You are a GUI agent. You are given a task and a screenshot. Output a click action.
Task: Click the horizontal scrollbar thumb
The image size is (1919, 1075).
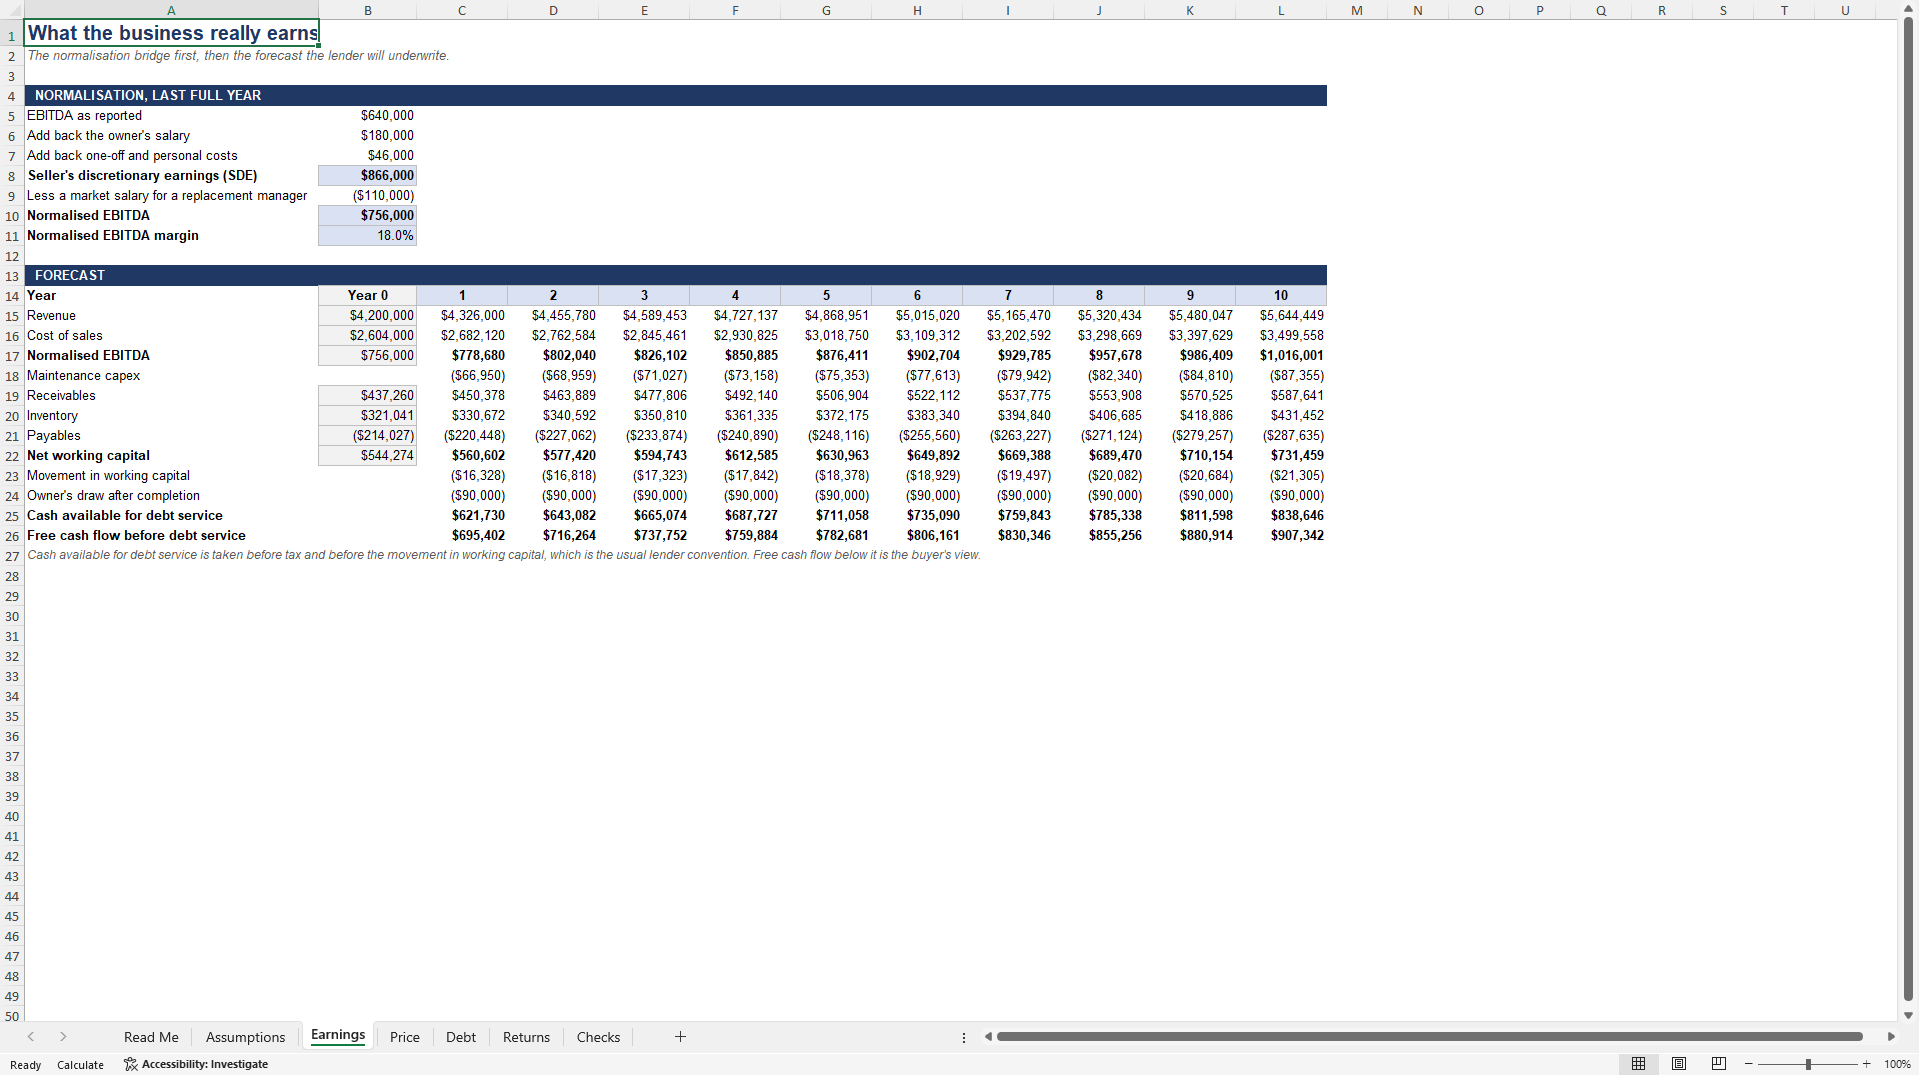(1430, 1037)
